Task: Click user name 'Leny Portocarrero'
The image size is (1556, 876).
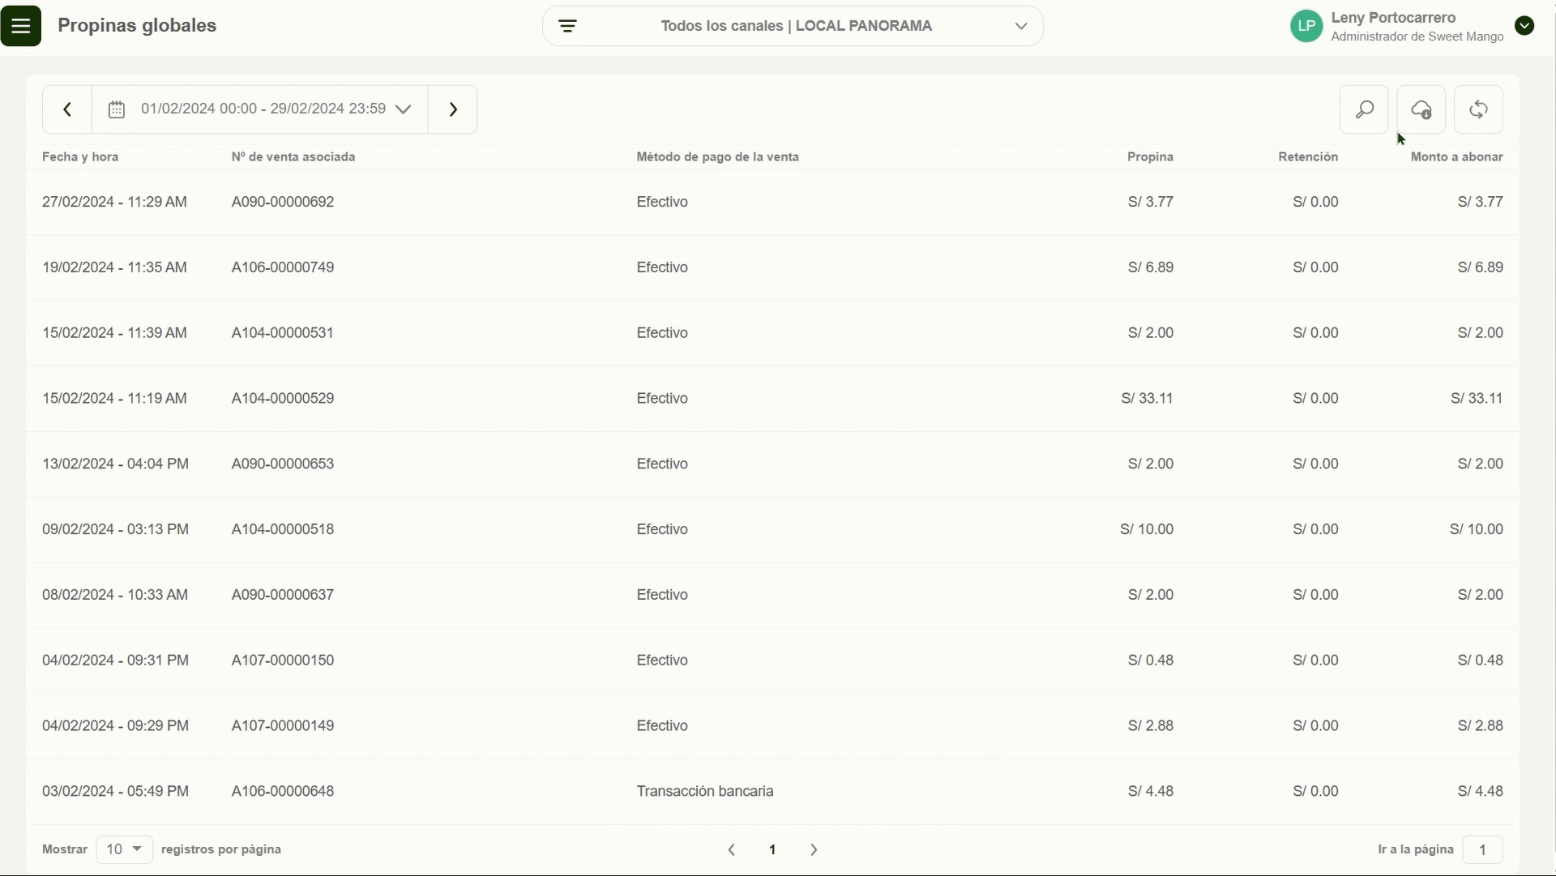Action: click(x=1393, y=18)
